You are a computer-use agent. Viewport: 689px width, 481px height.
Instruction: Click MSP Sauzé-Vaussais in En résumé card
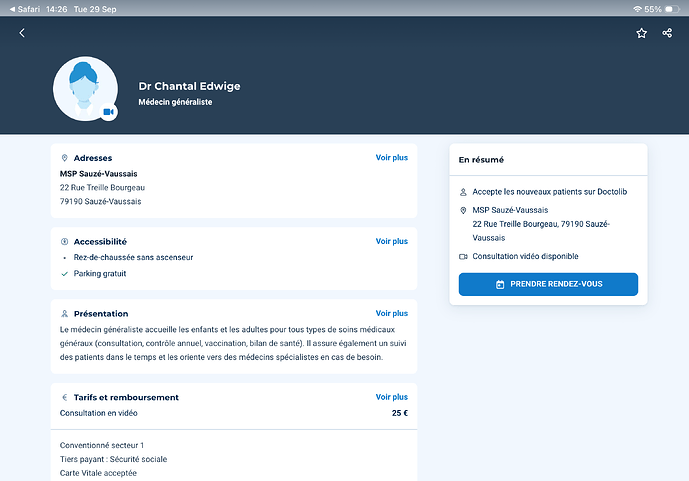[x=510, y=210]
